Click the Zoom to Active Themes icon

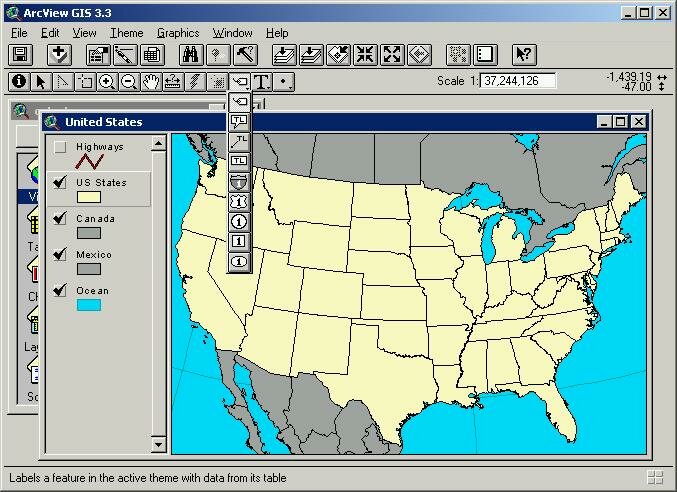point(311,55)
